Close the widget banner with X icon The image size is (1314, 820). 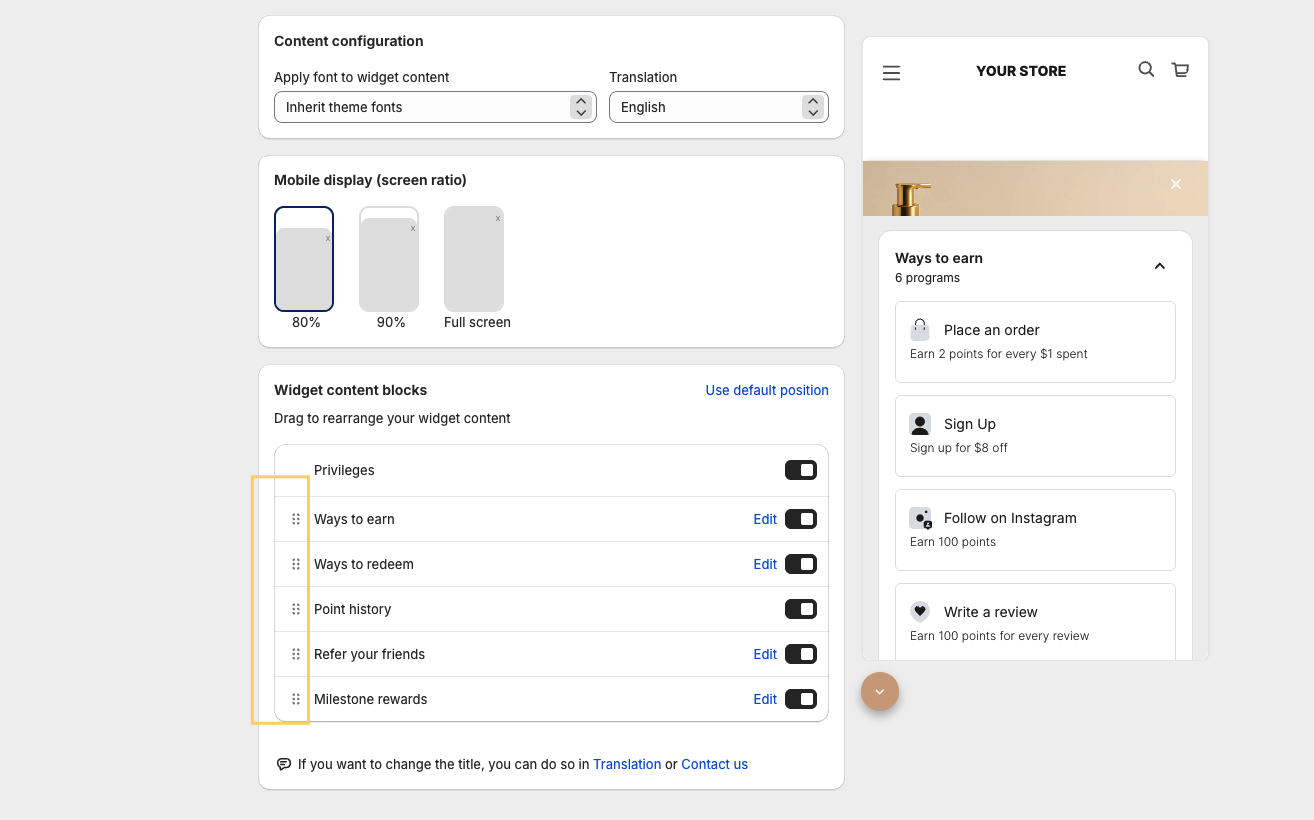(x=1176, y=184)
